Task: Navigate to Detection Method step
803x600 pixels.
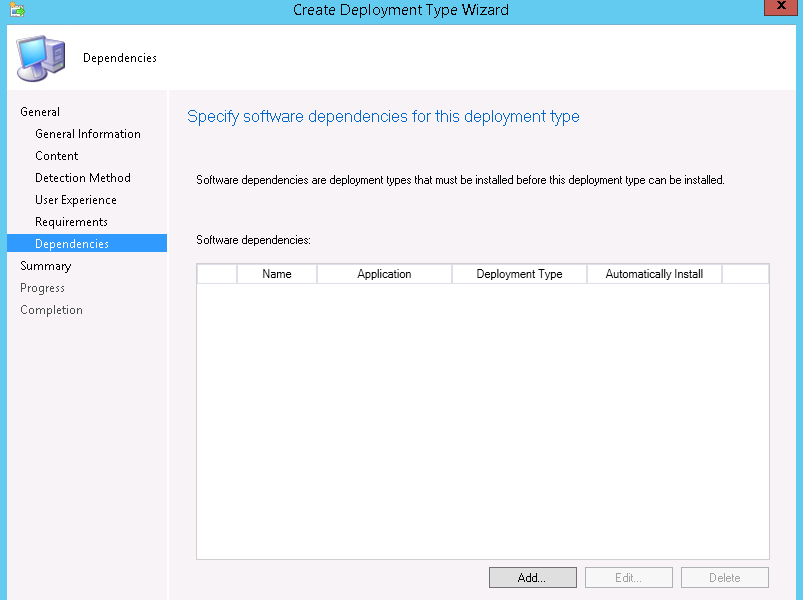Action: 83,178
